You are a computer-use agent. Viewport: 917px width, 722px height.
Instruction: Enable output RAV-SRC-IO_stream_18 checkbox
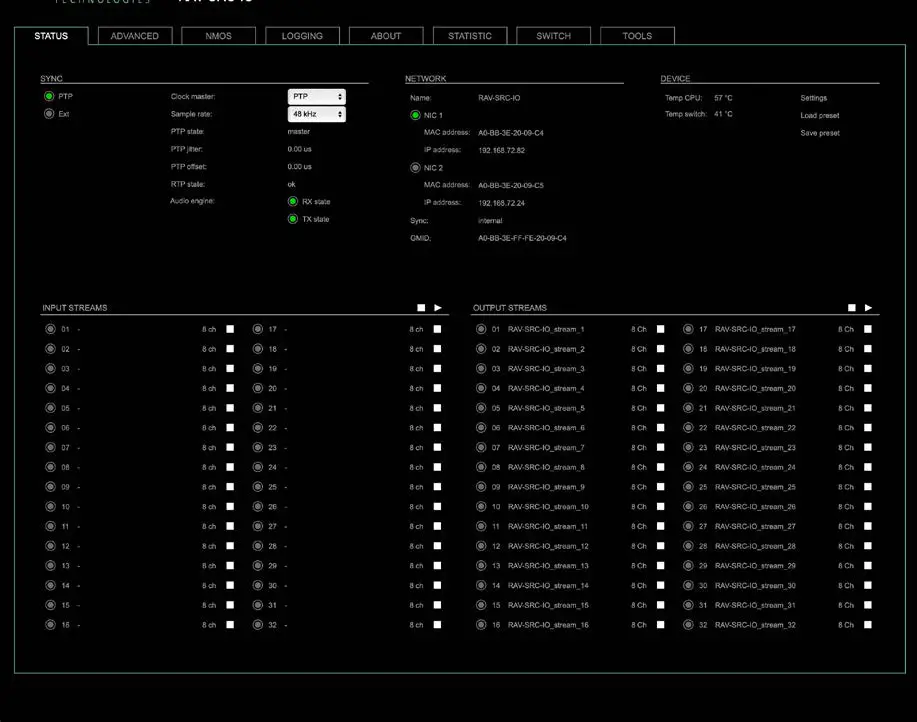[x=867, y=348]
